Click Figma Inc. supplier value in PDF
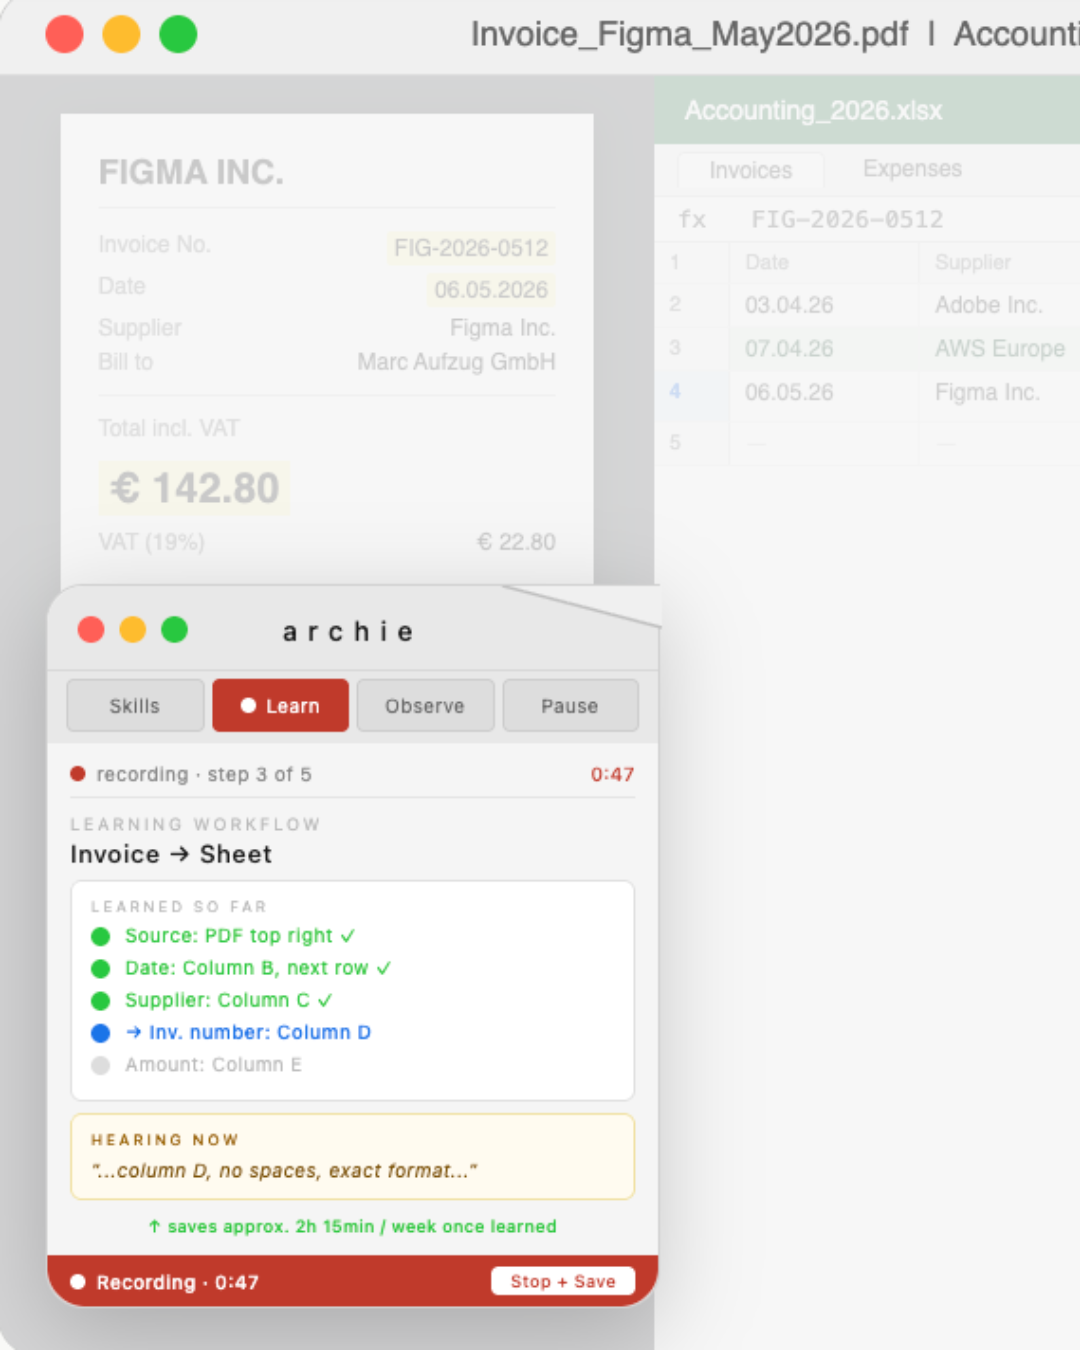The width and height of the screenshot is (1080, 1350). point(502,328)
